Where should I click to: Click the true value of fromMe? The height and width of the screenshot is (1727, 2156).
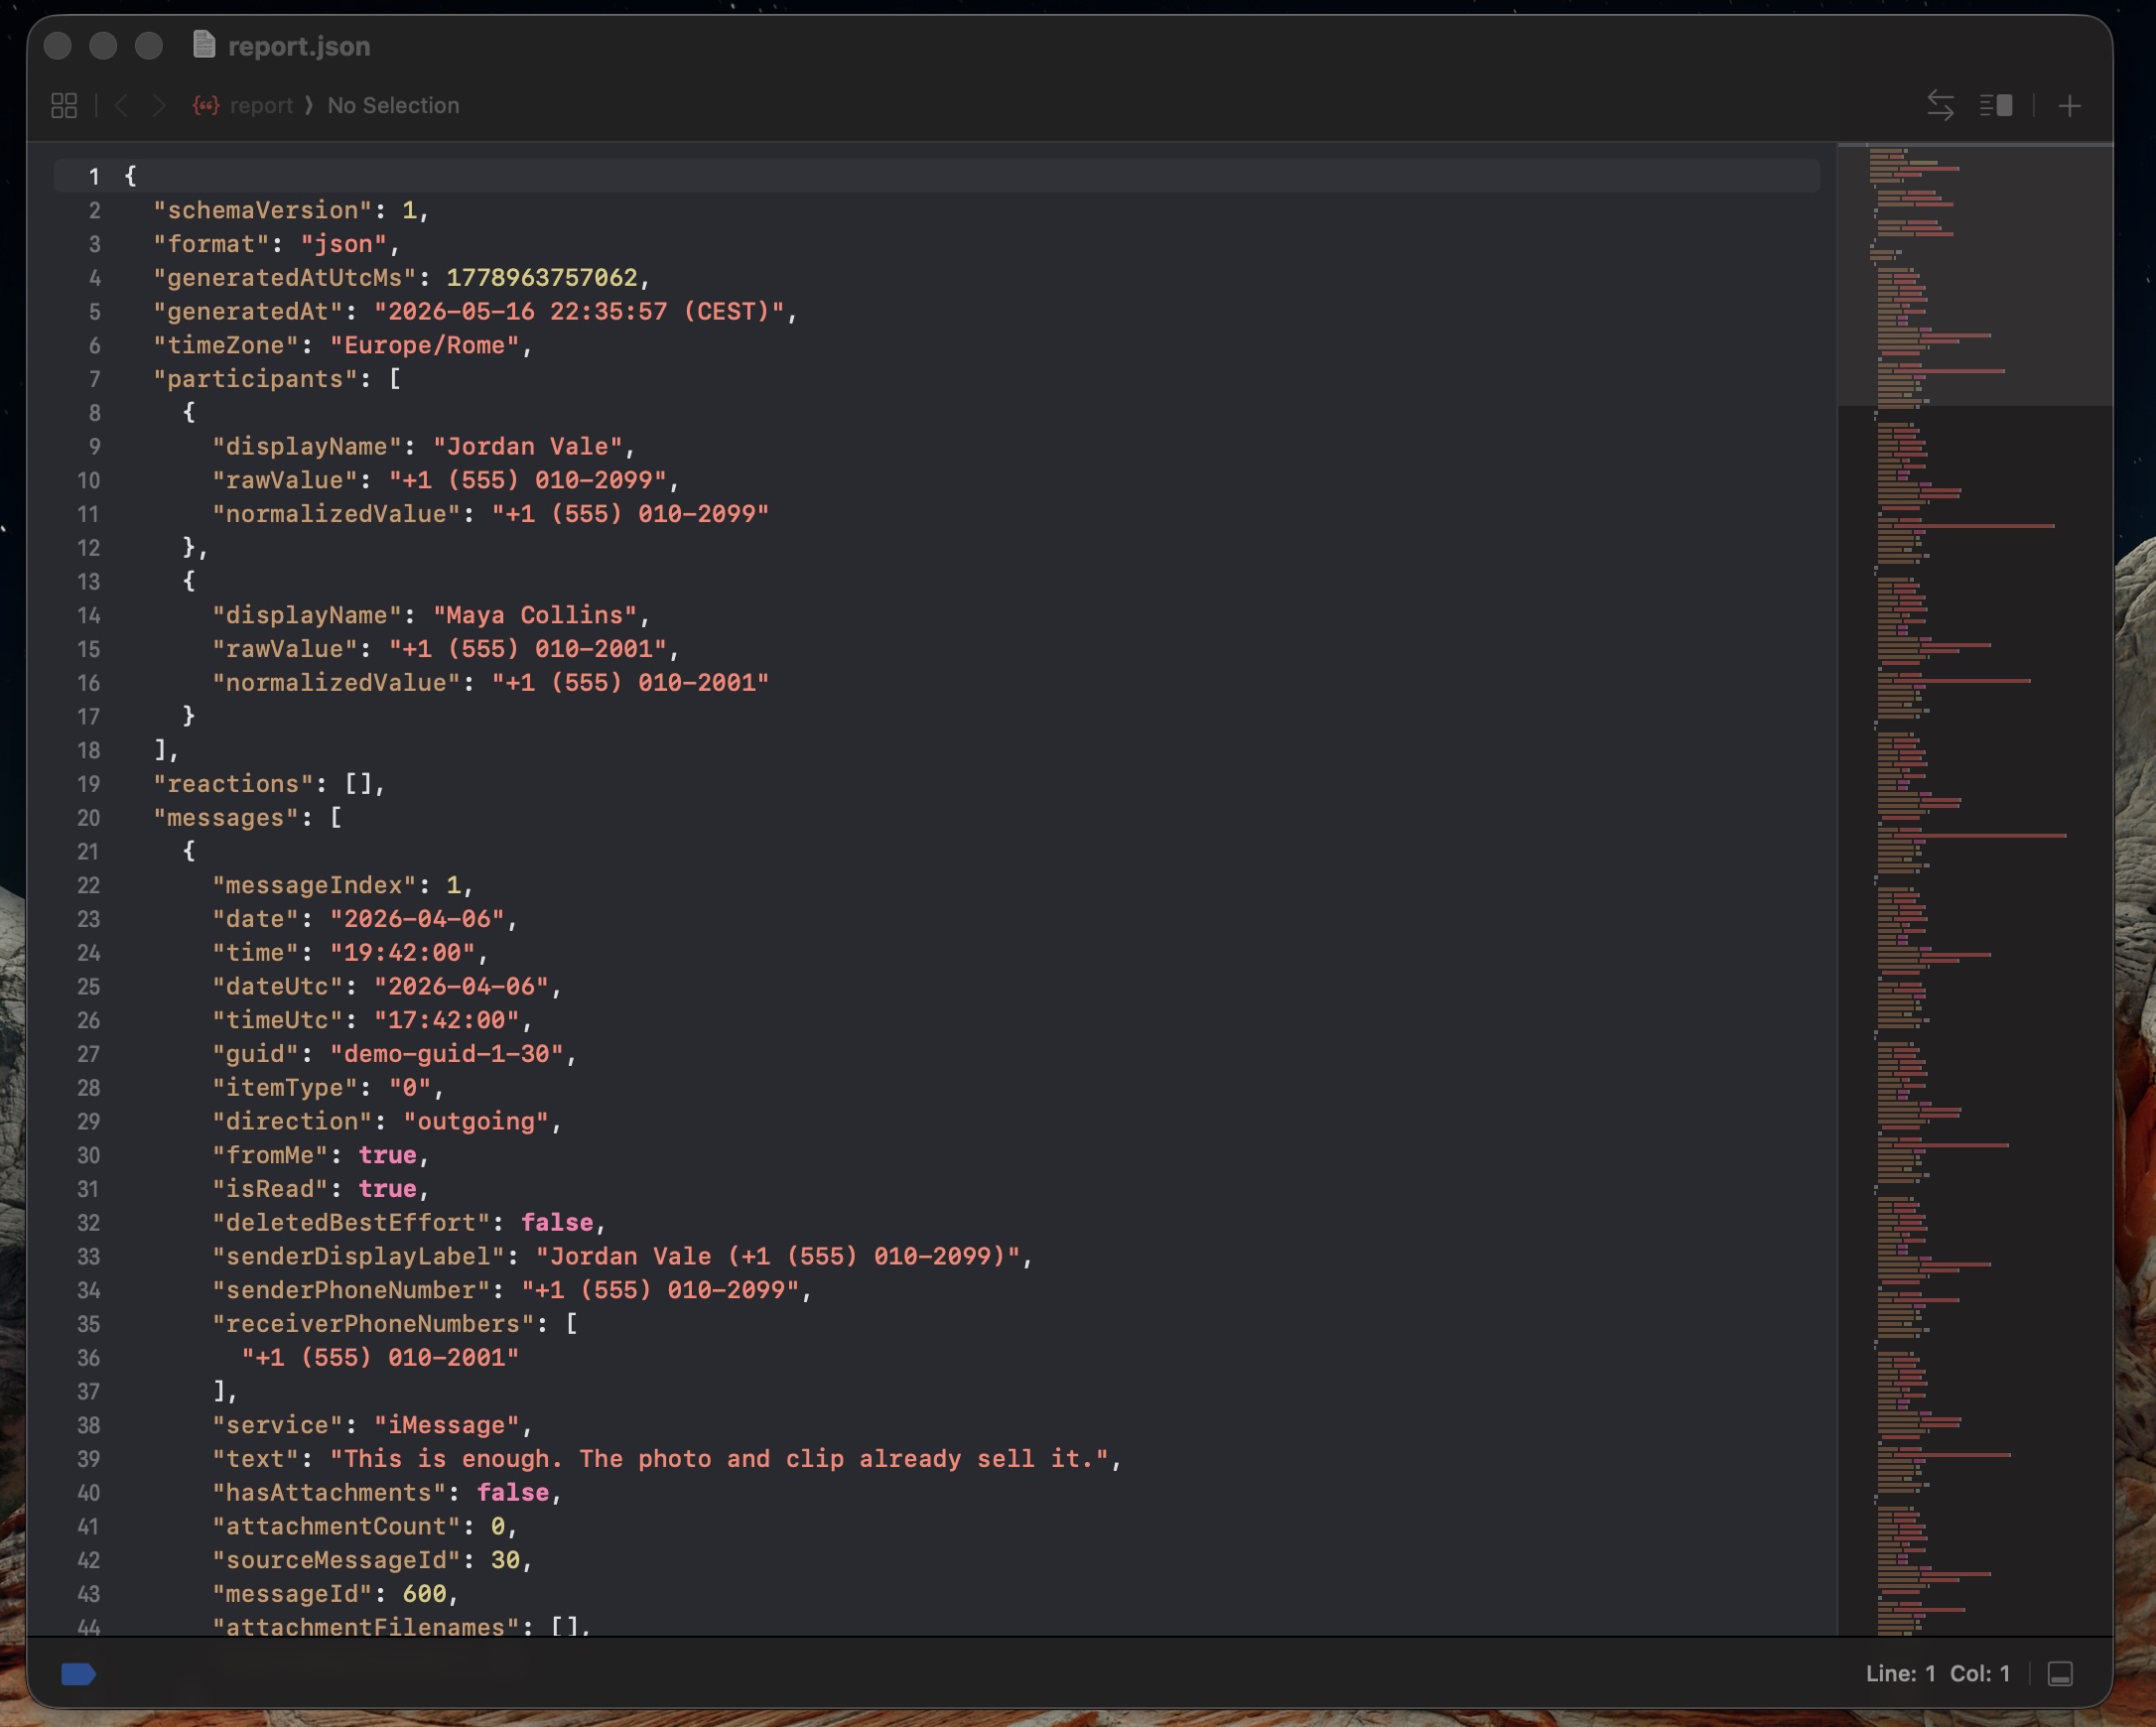click(387, 1155)
